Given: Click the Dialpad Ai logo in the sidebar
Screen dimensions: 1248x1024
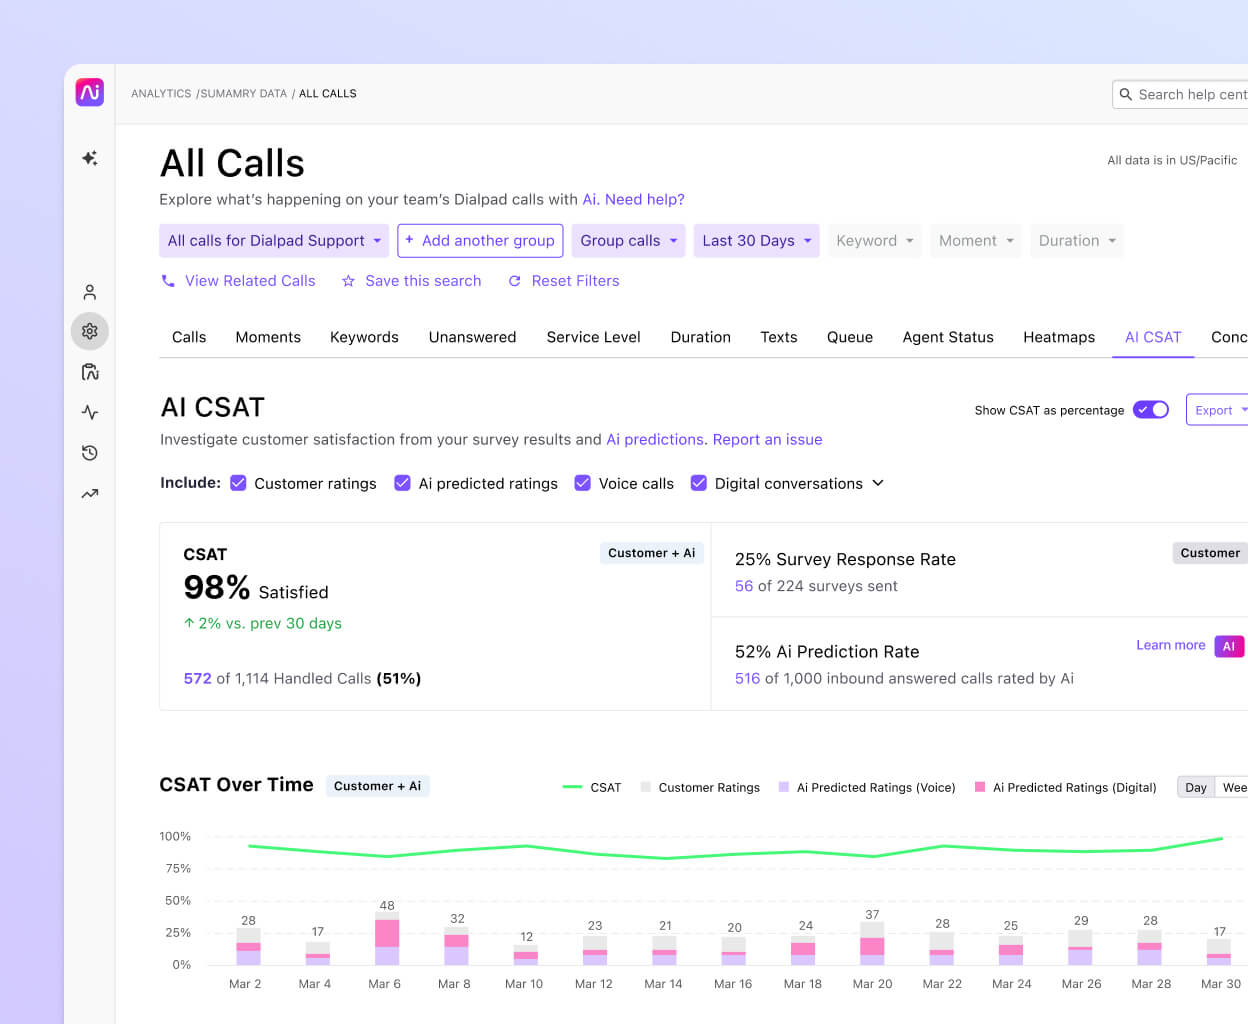Looking at the screenshot, I should (x=89, y=92).
